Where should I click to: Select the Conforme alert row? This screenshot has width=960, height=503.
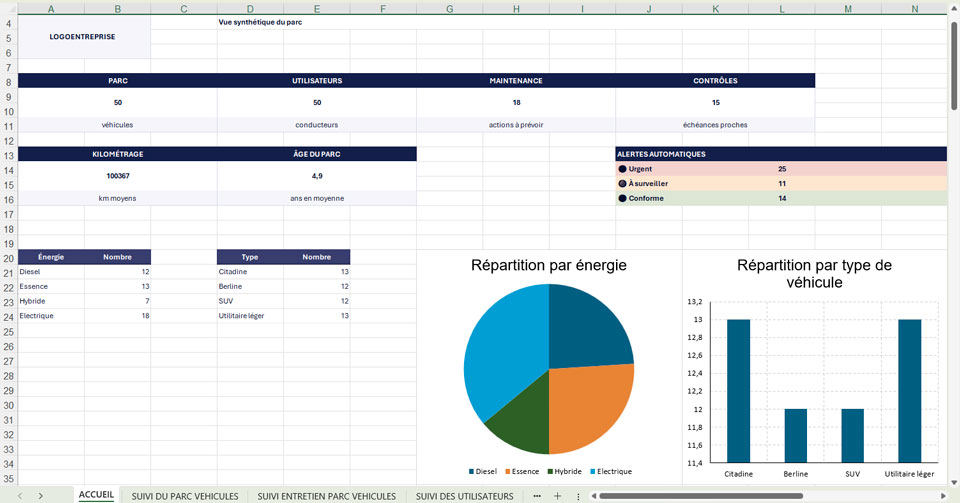[781, 198]
